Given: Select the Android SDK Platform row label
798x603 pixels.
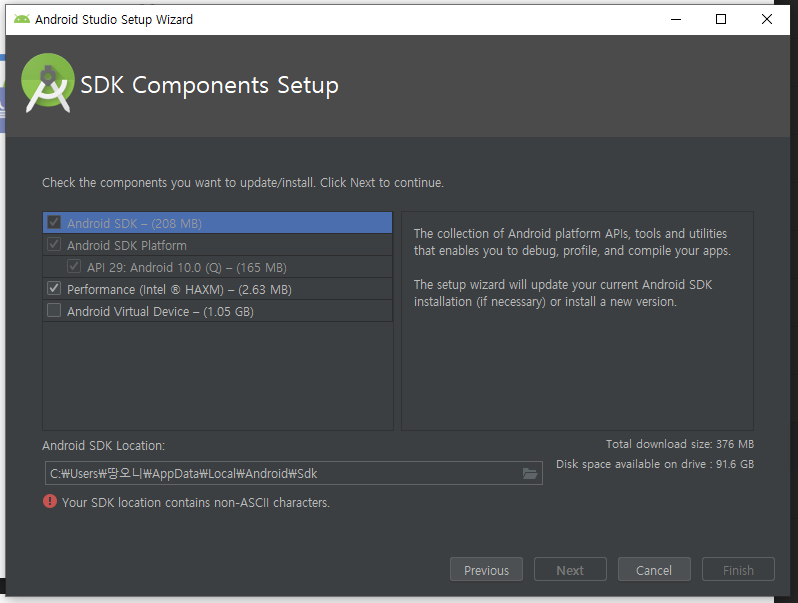Looking at the screenshot, I should (127, 245).
